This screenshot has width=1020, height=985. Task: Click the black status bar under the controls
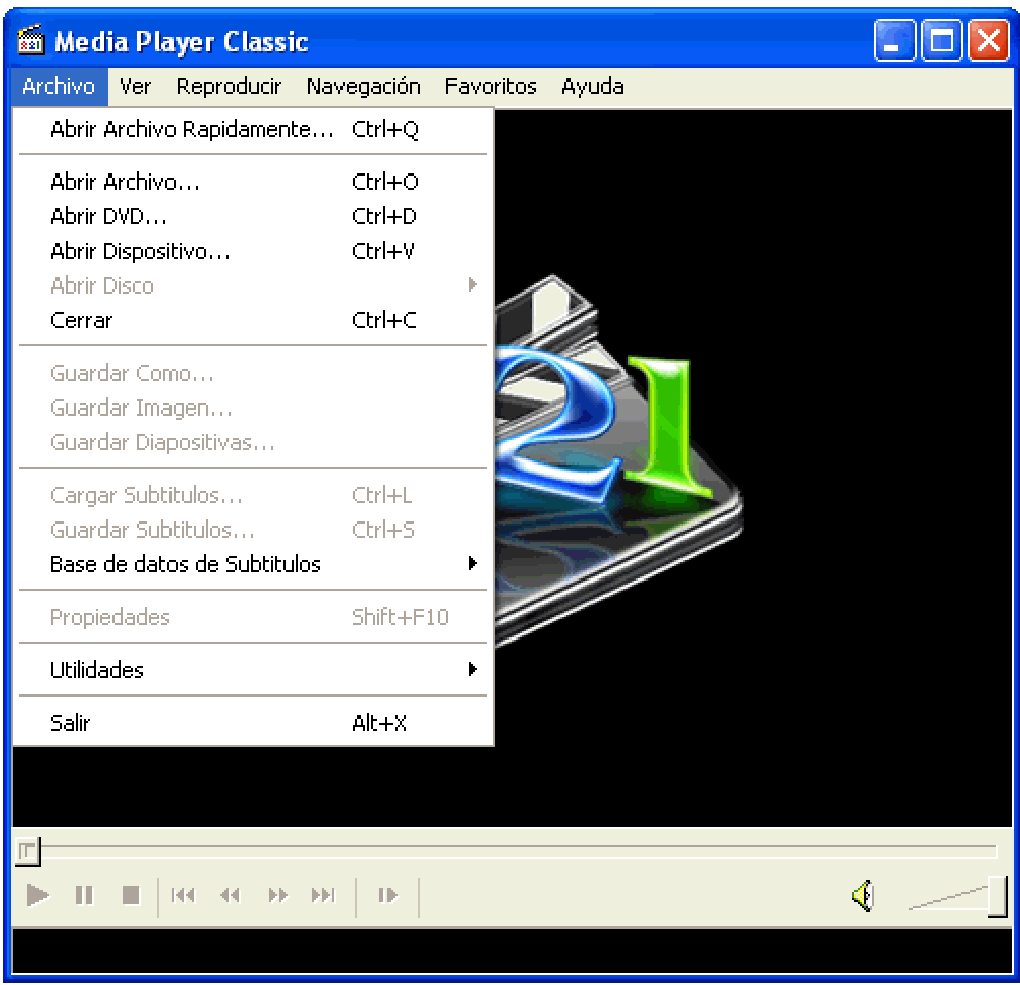(512, 951)
